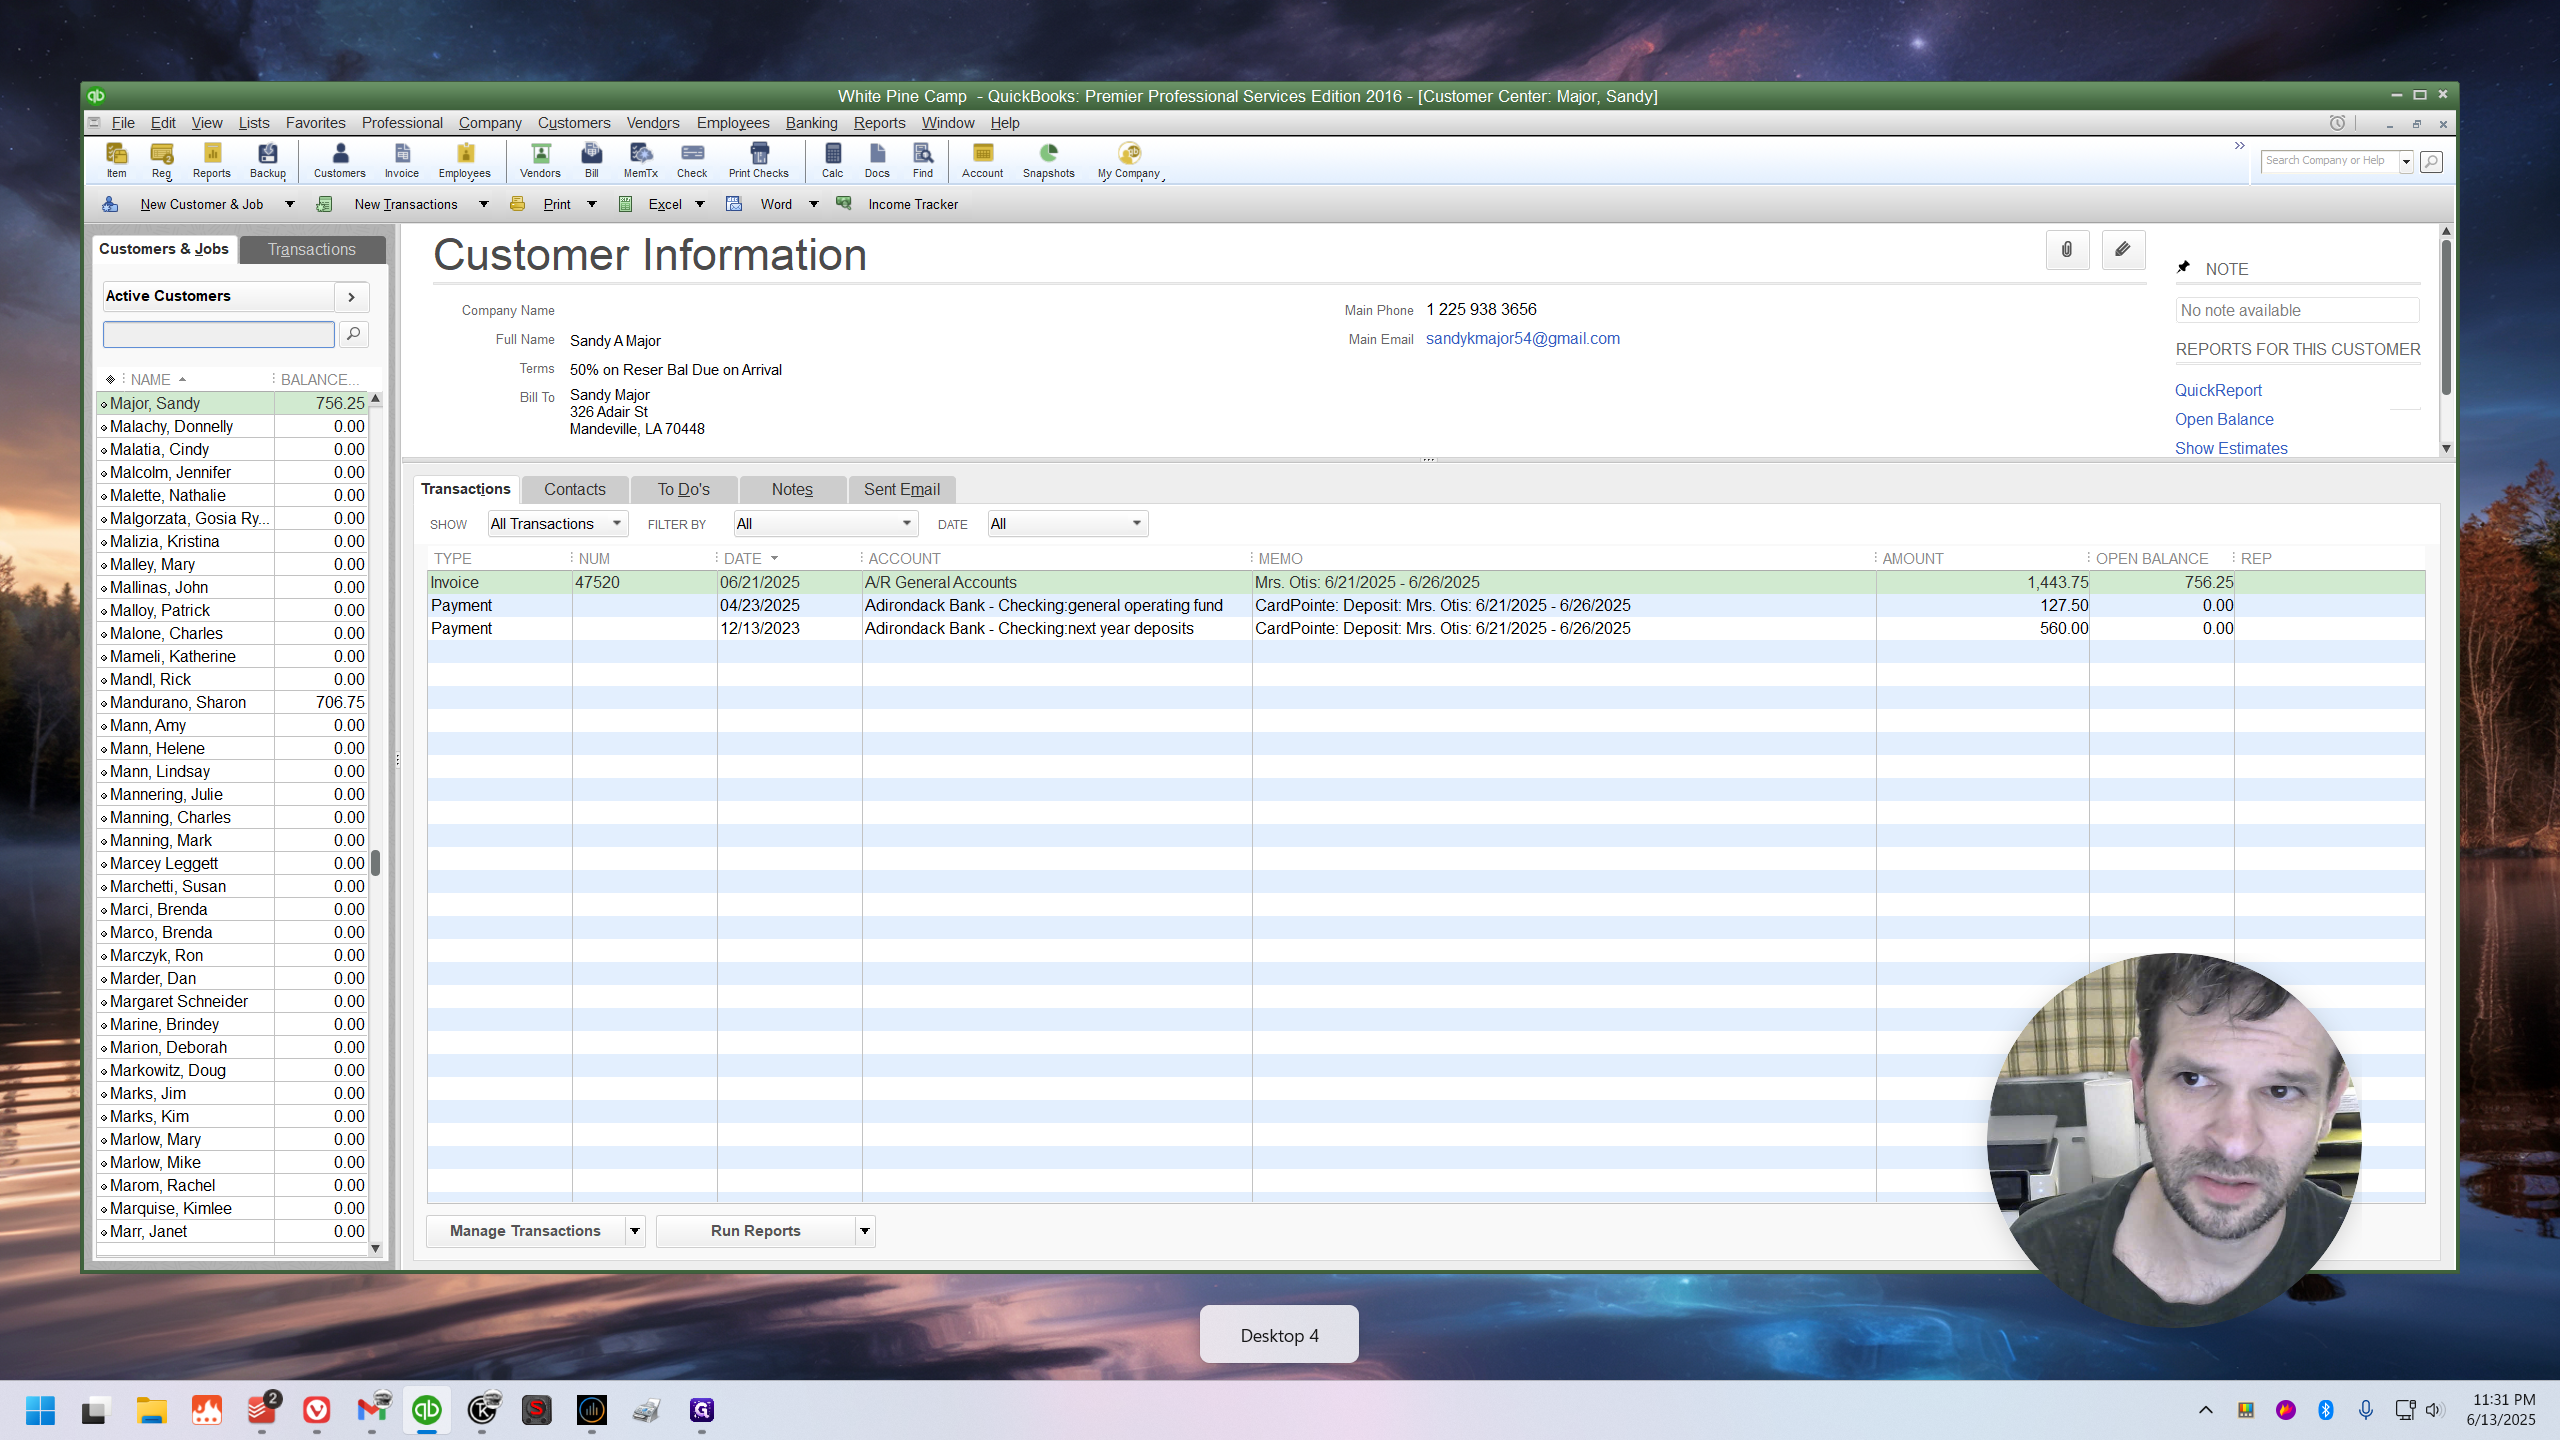Click the Search Company or Help field

tap(2330, 161)
